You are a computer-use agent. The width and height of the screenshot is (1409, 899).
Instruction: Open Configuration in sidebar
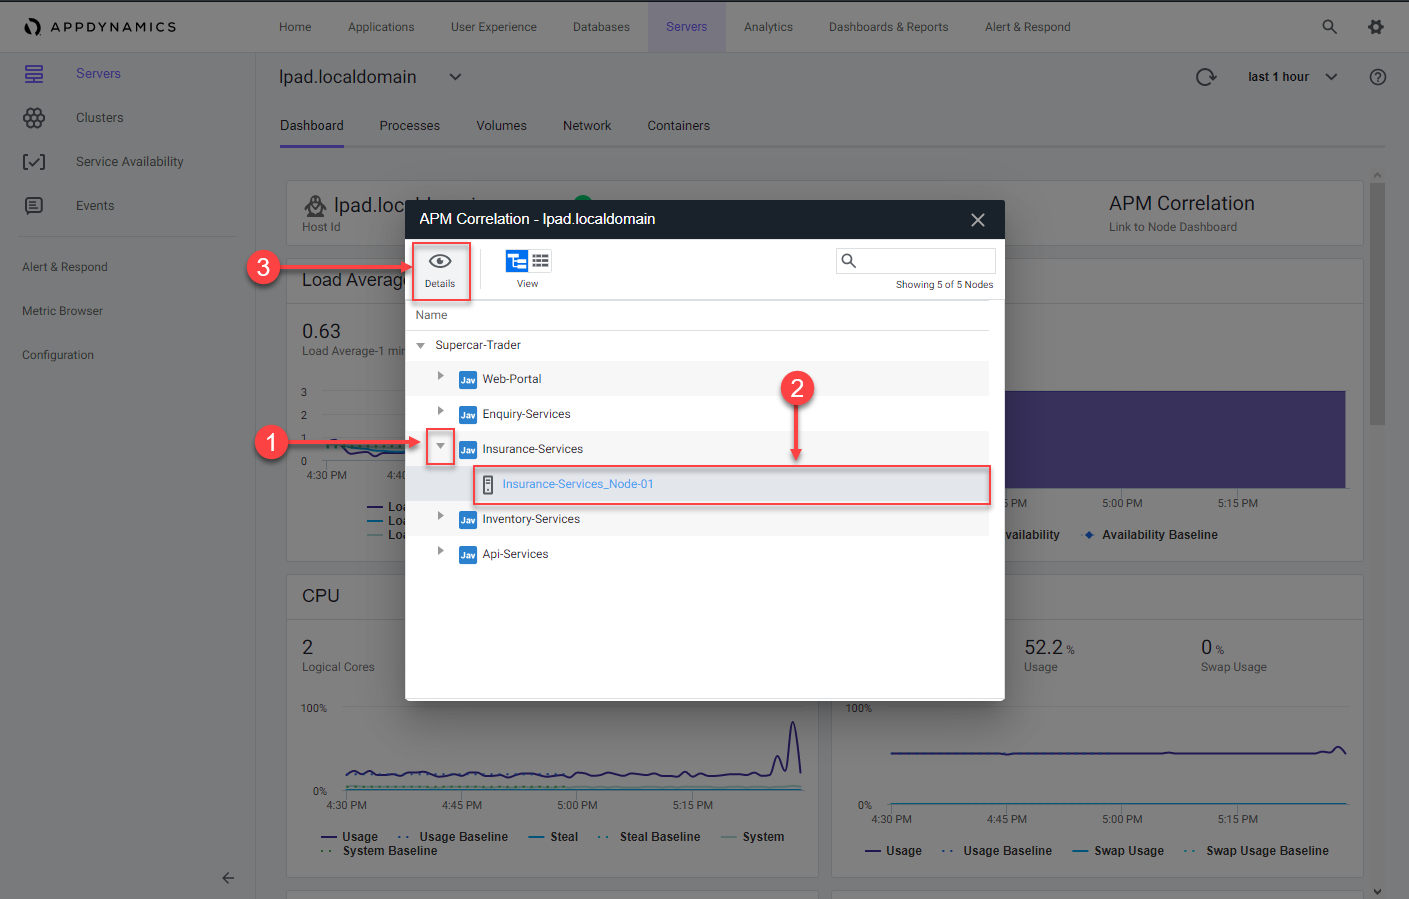coord(58,355)
